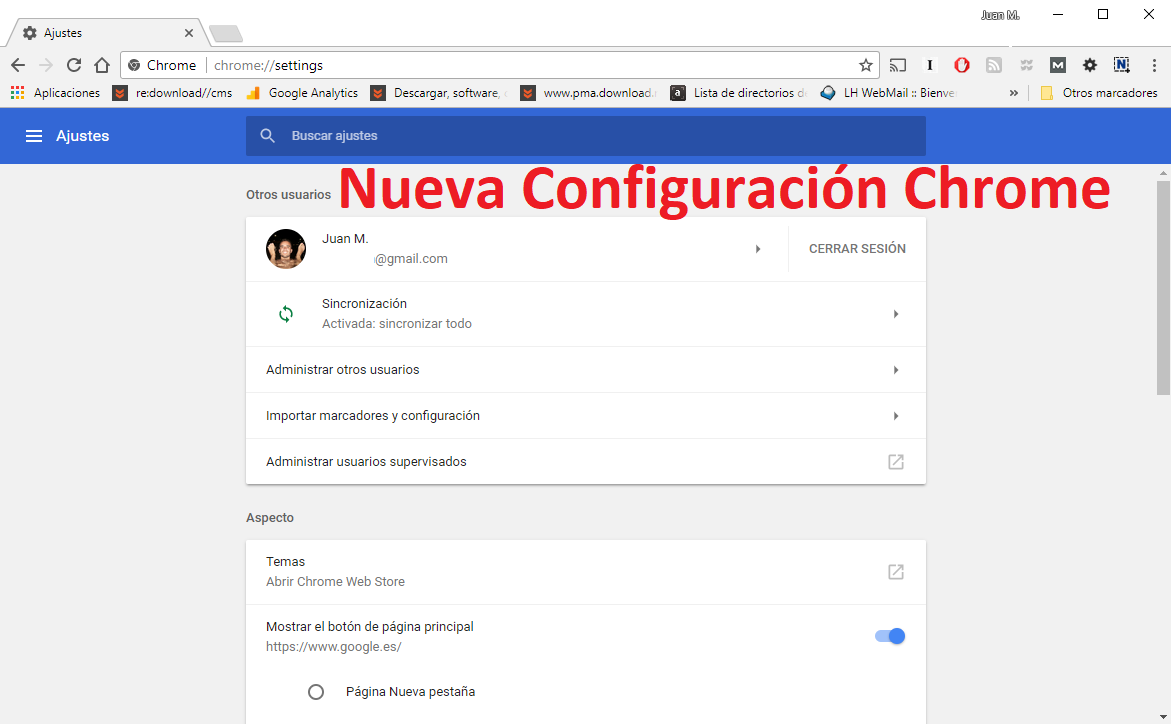
Task: Click the page vertical scrollbar thumb
Action: coord(1163,288)
